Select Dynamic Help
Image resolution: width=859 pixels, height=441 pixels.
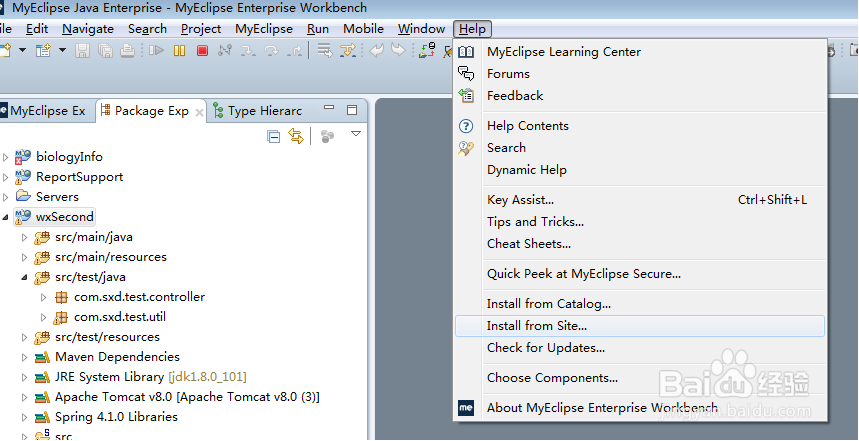(640, 169)
